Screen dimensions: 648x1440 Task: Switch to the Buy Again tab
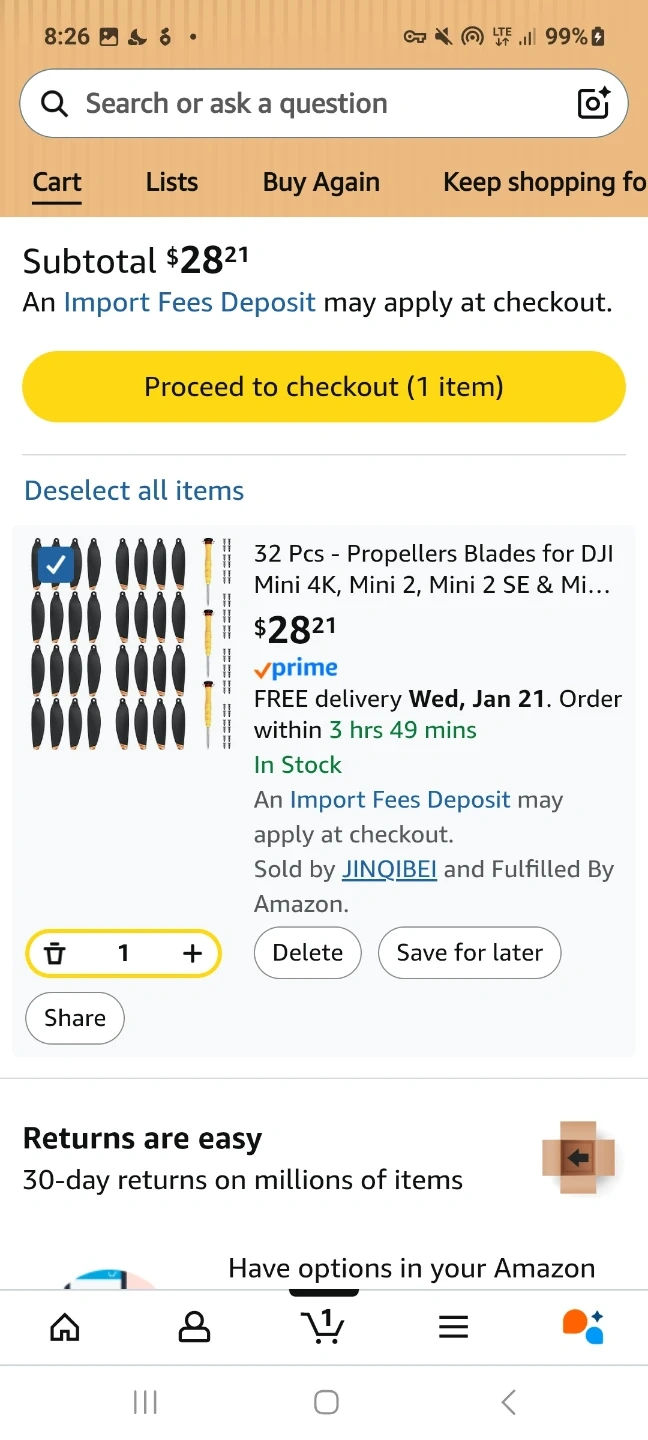(321, 182)
